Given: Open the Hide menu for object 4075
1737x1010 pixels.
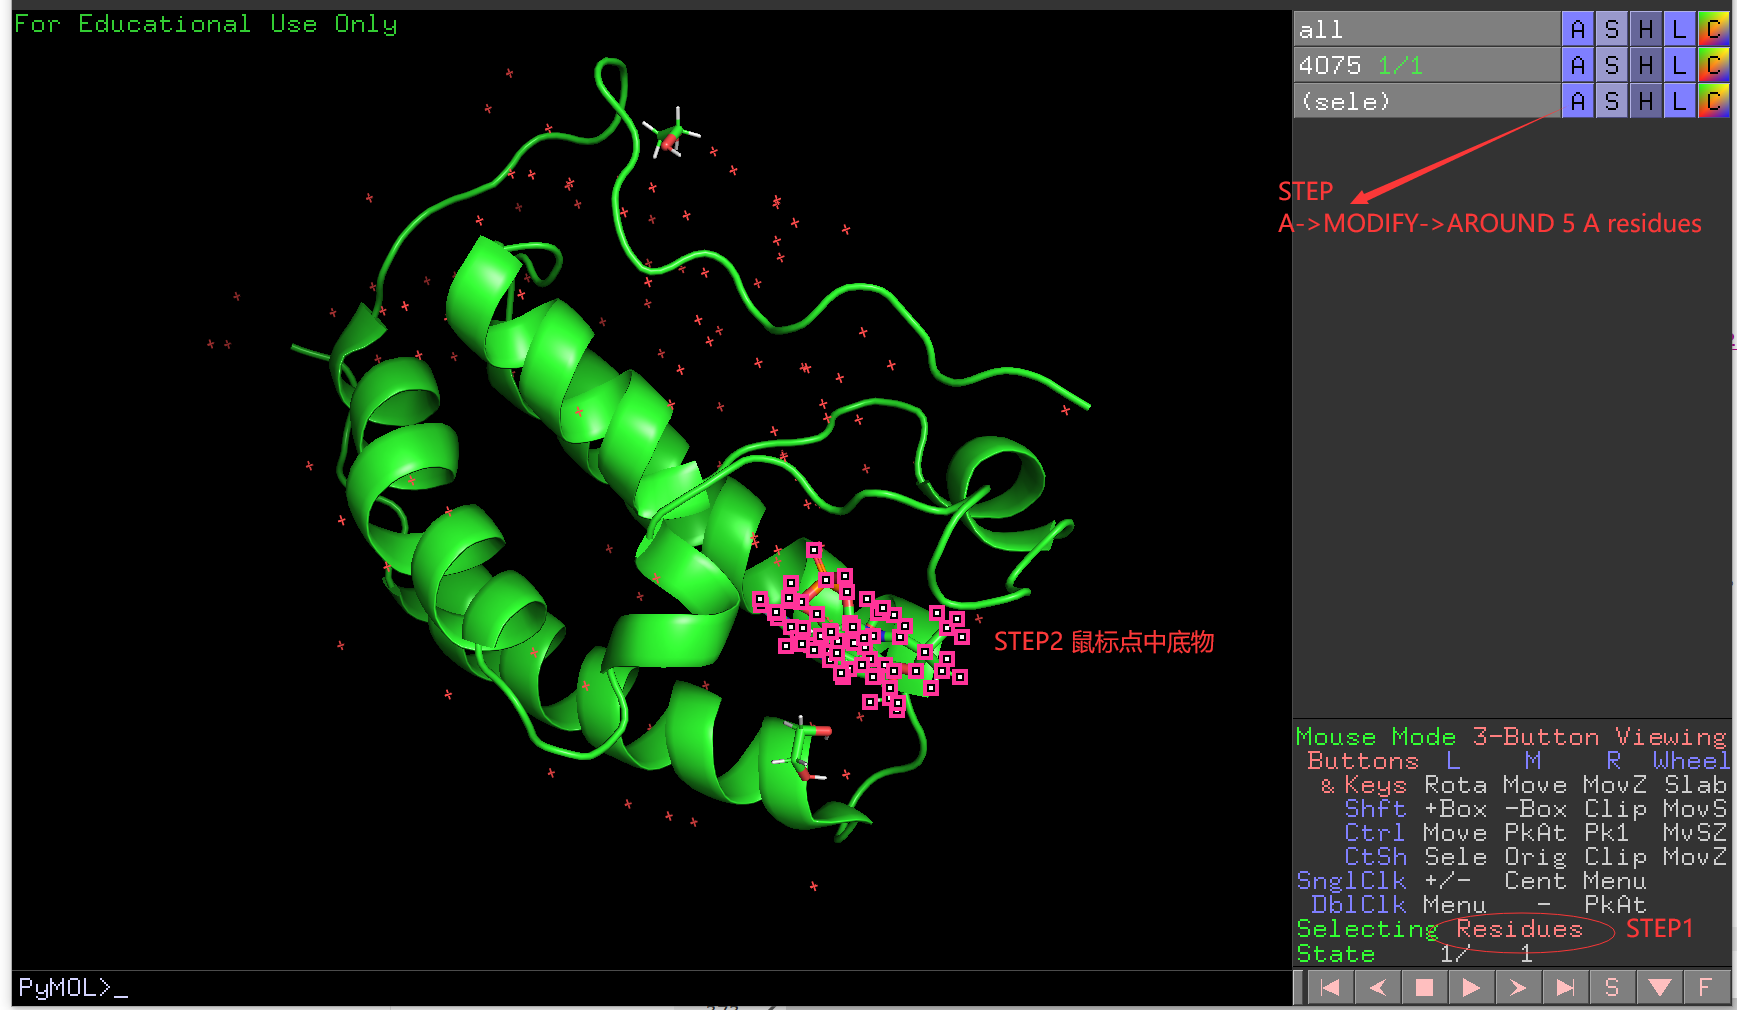Looking at the screenshot, I should (x=1646, y=64).
